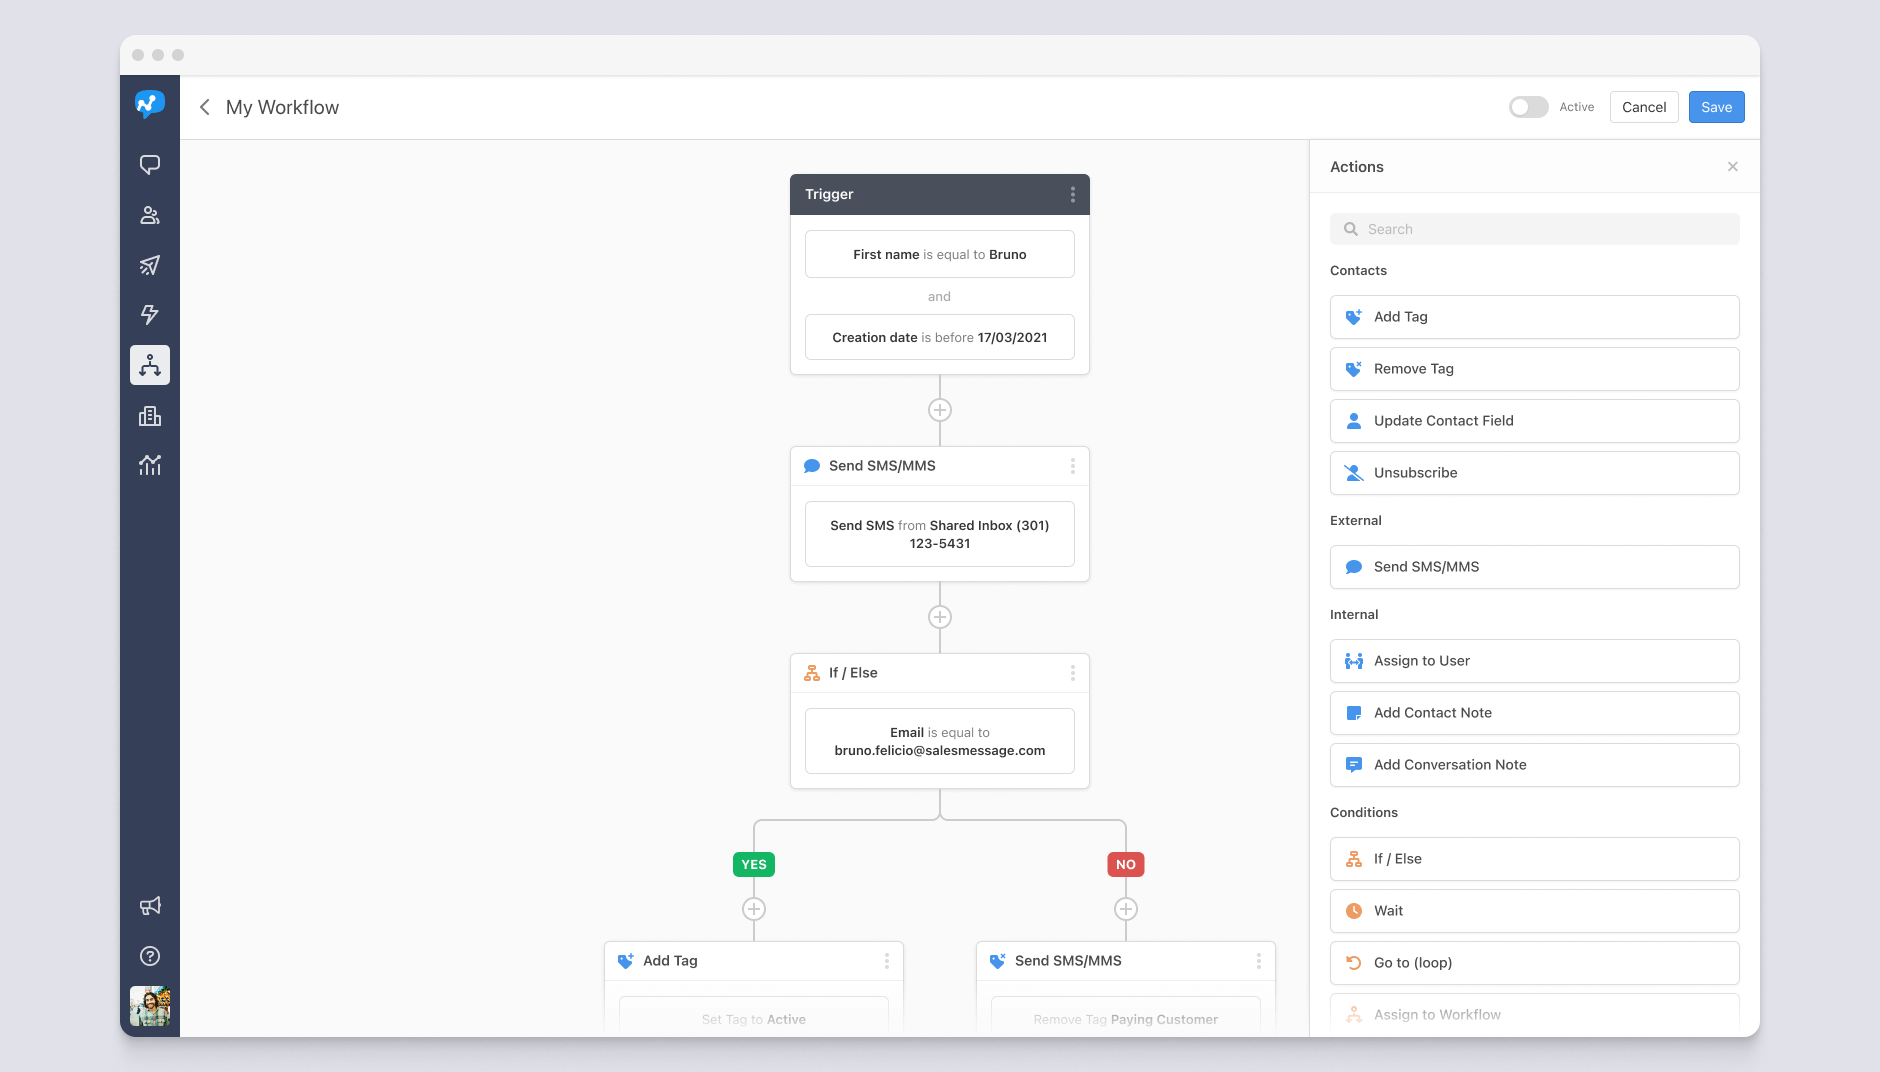Open the Trigger card options menu
Screen dimensions: 1880x1072
(1073, 194)
